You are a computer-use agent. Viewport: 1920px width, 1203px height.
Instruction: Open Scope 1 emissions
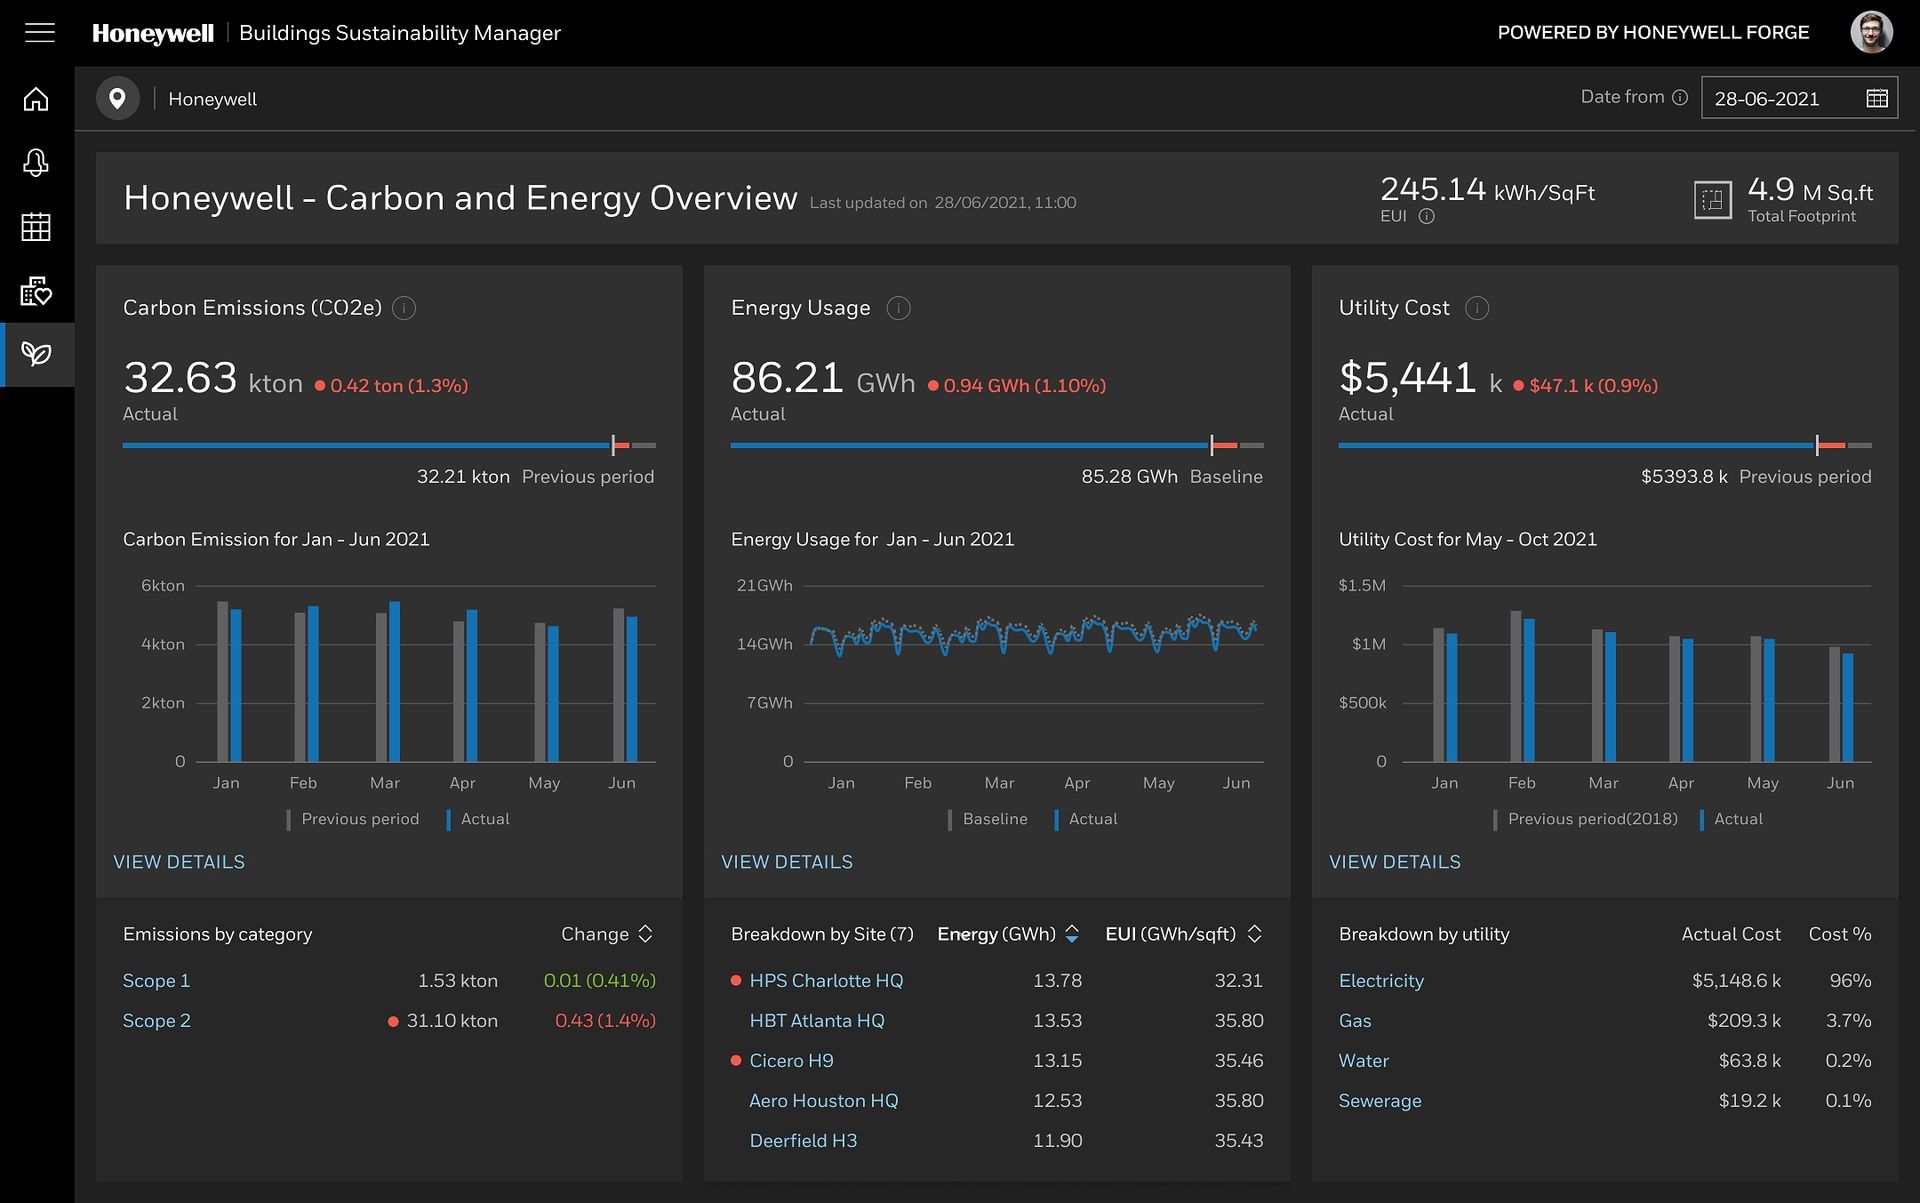pyautogui.click(x=156, y=981)
